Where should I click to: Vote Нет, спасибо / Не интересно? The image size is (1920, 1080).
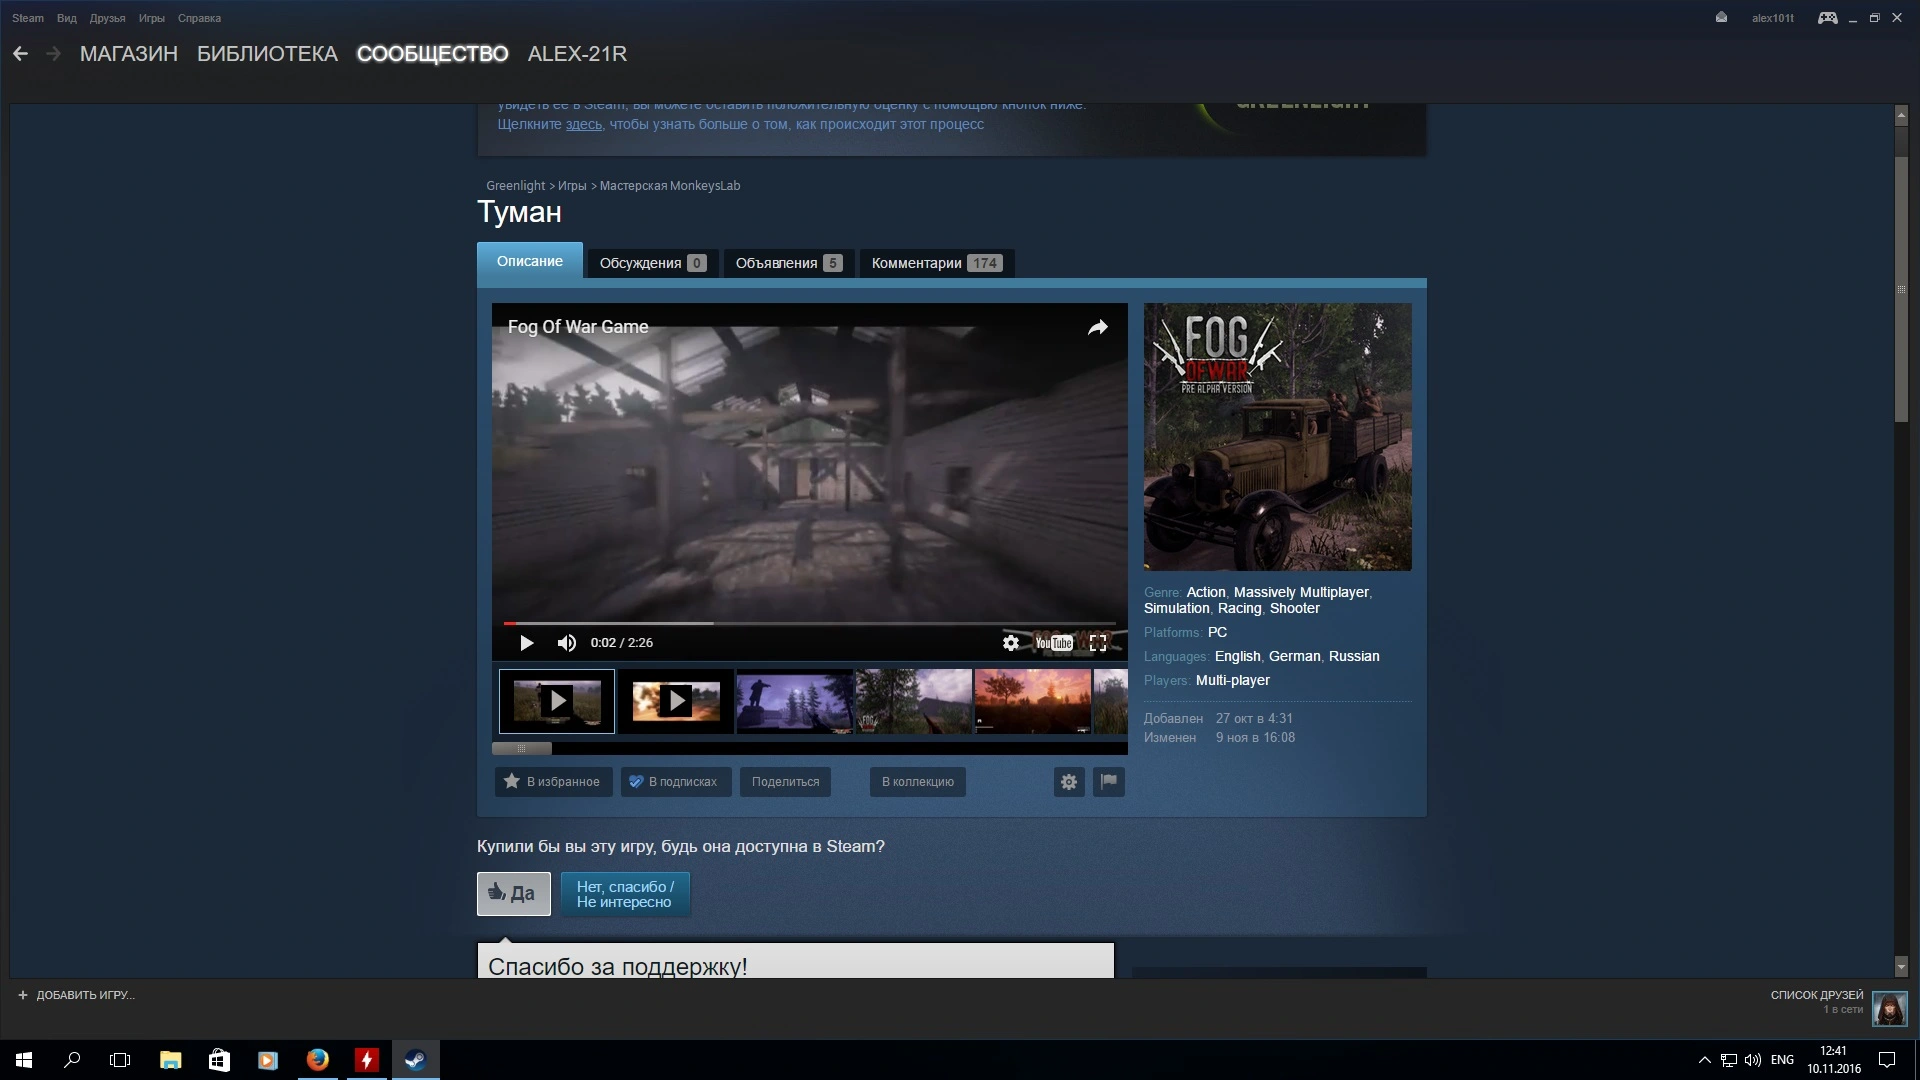coord(625,894)
